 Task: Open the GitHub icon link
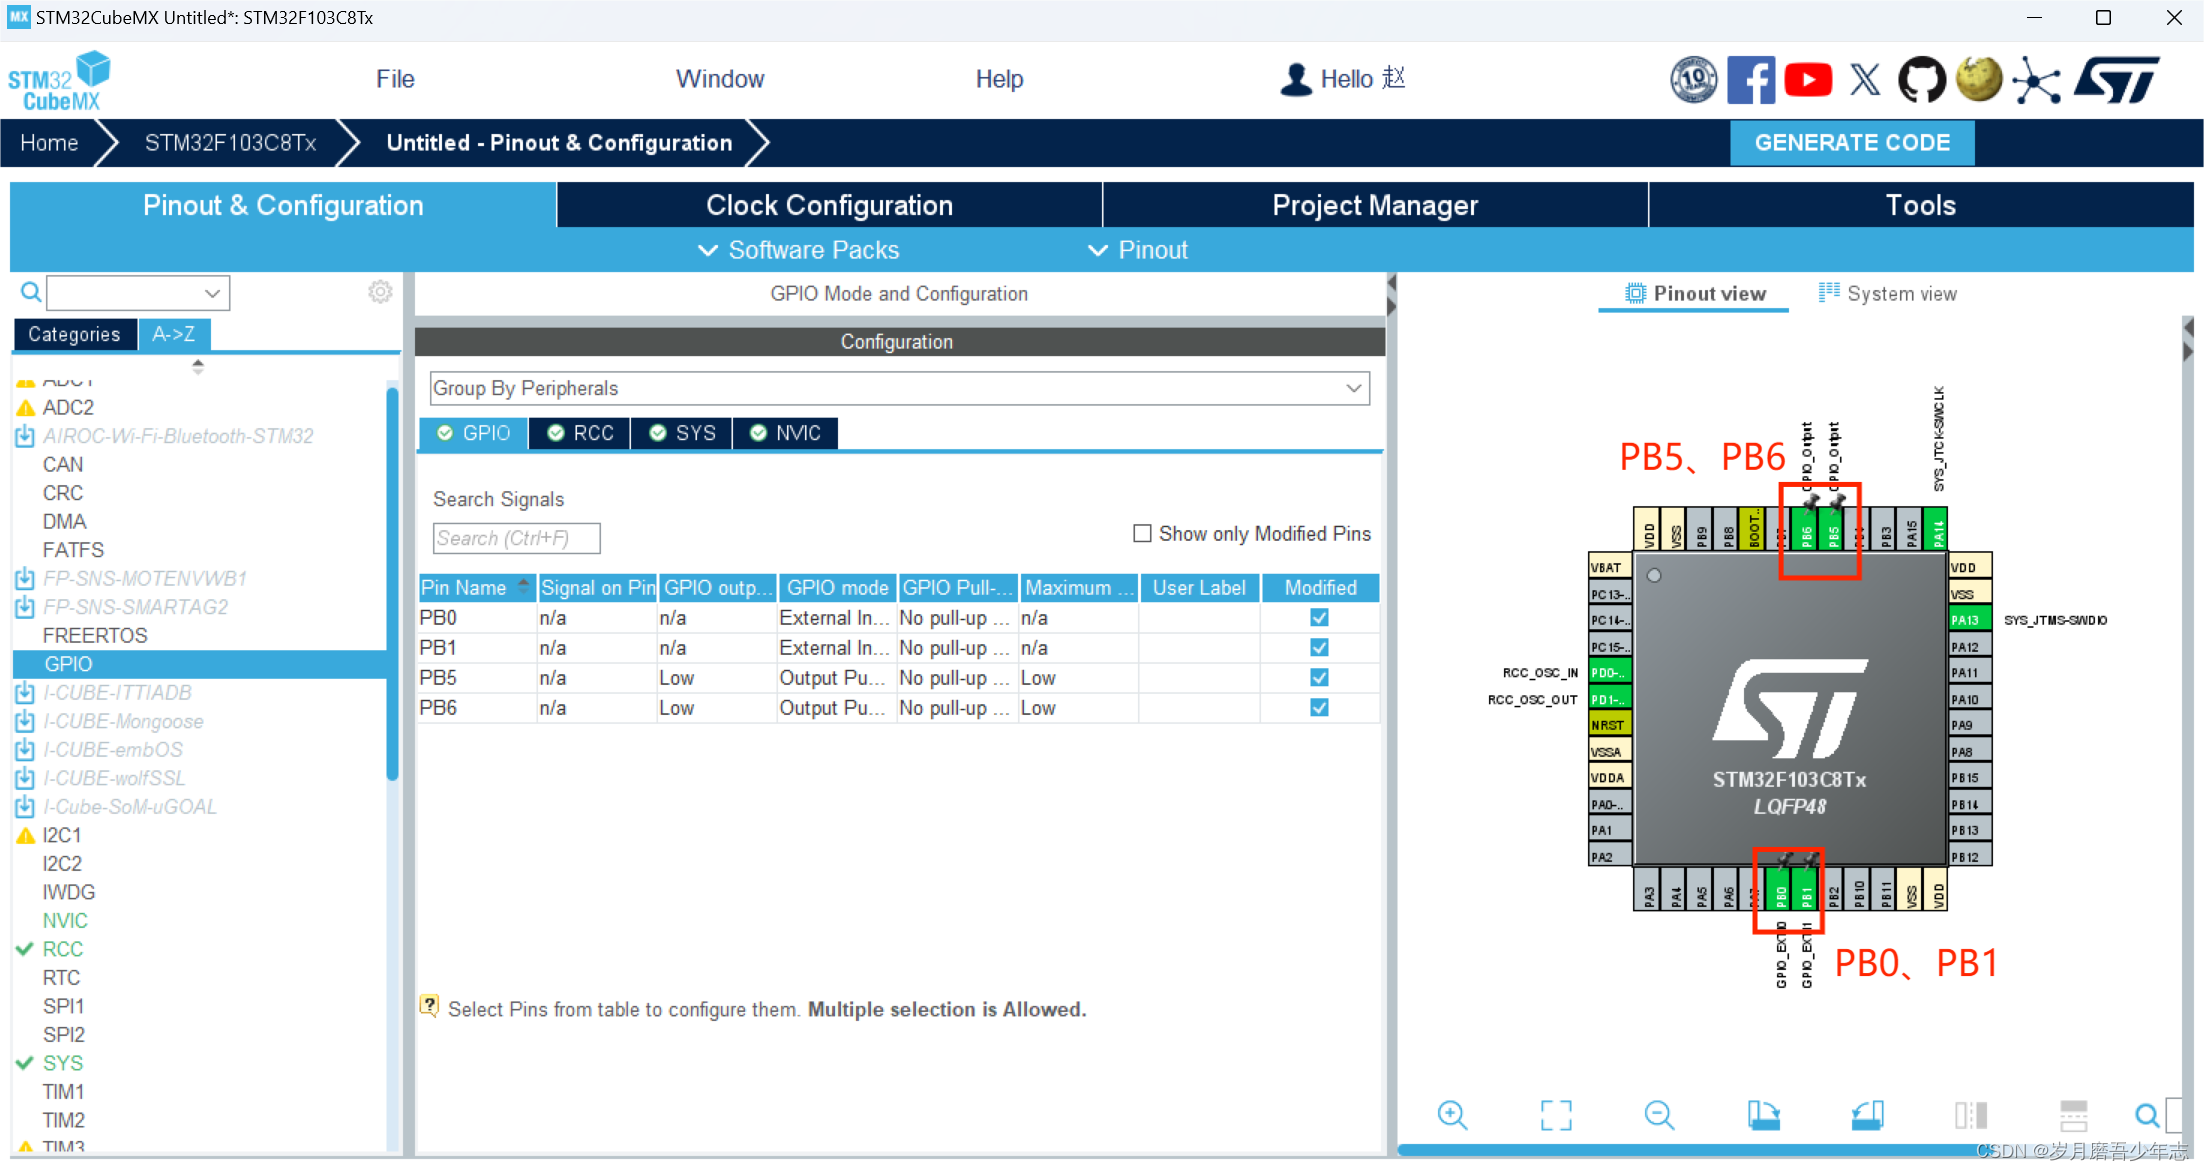(x=1921, y=80)
